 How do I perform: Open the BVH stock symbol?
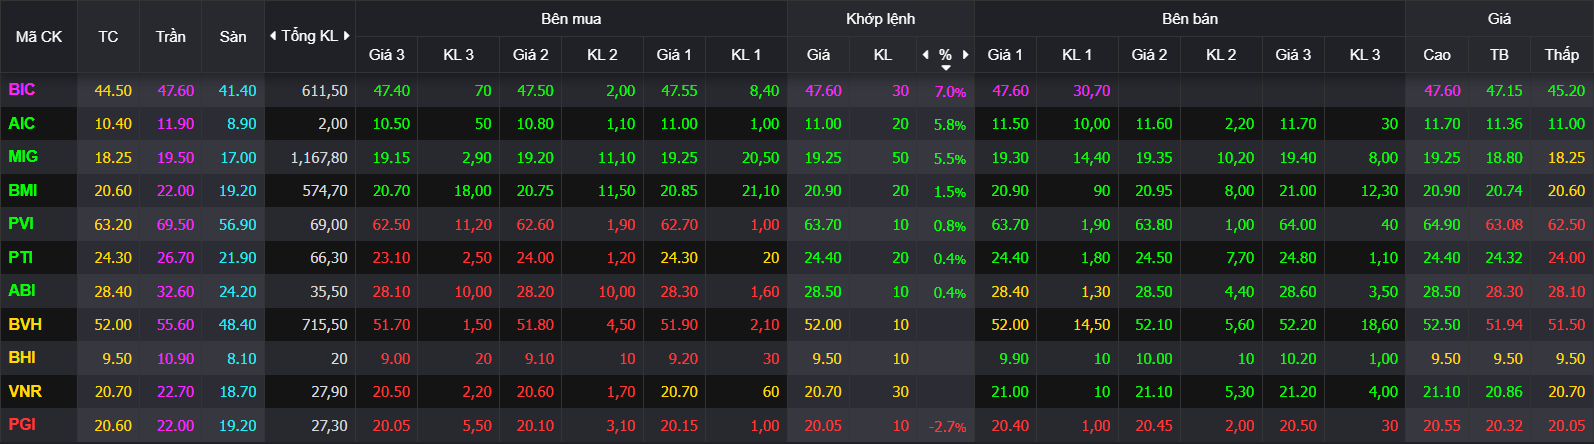tap(25, 324)
